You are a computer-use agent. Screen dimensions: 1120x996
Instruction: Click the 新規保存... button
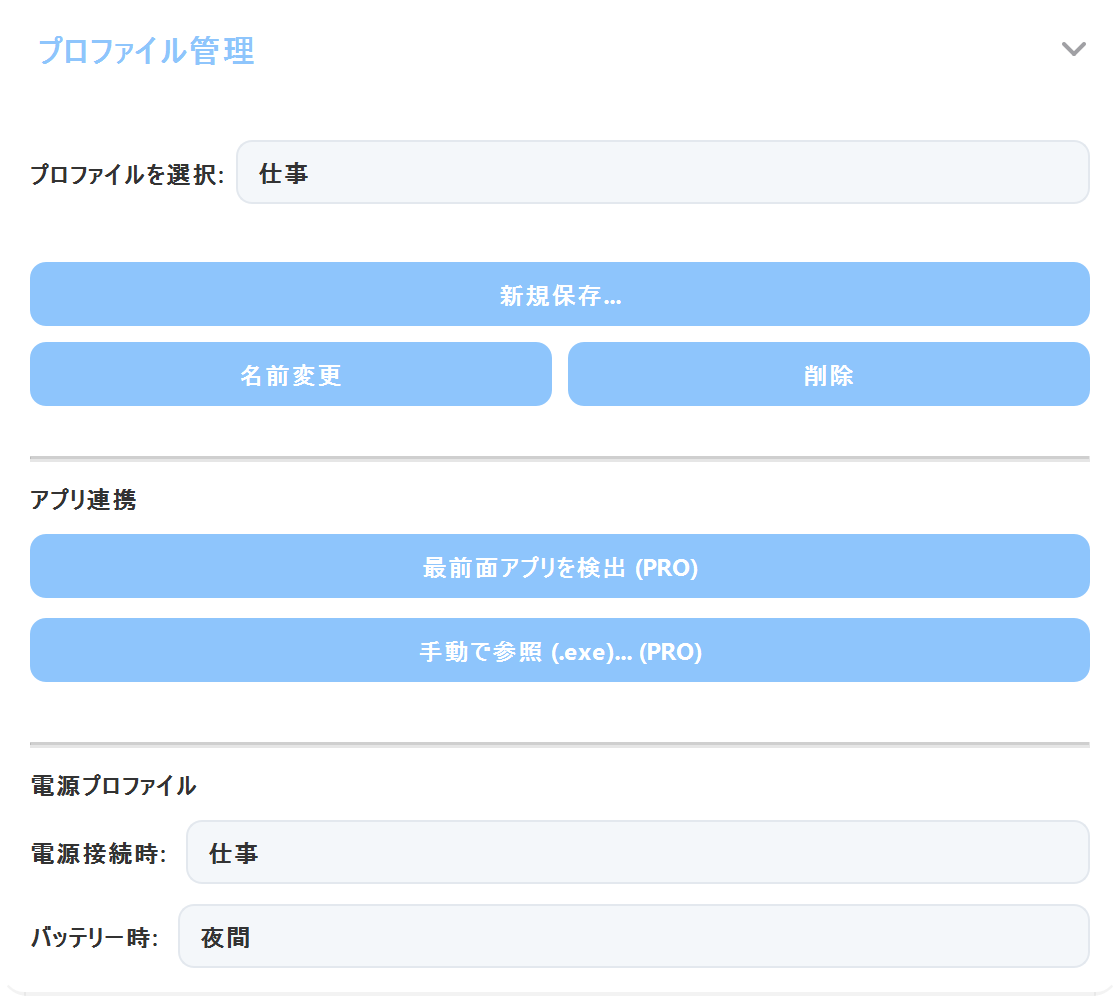pyautogui.click(x=559, y=294)
